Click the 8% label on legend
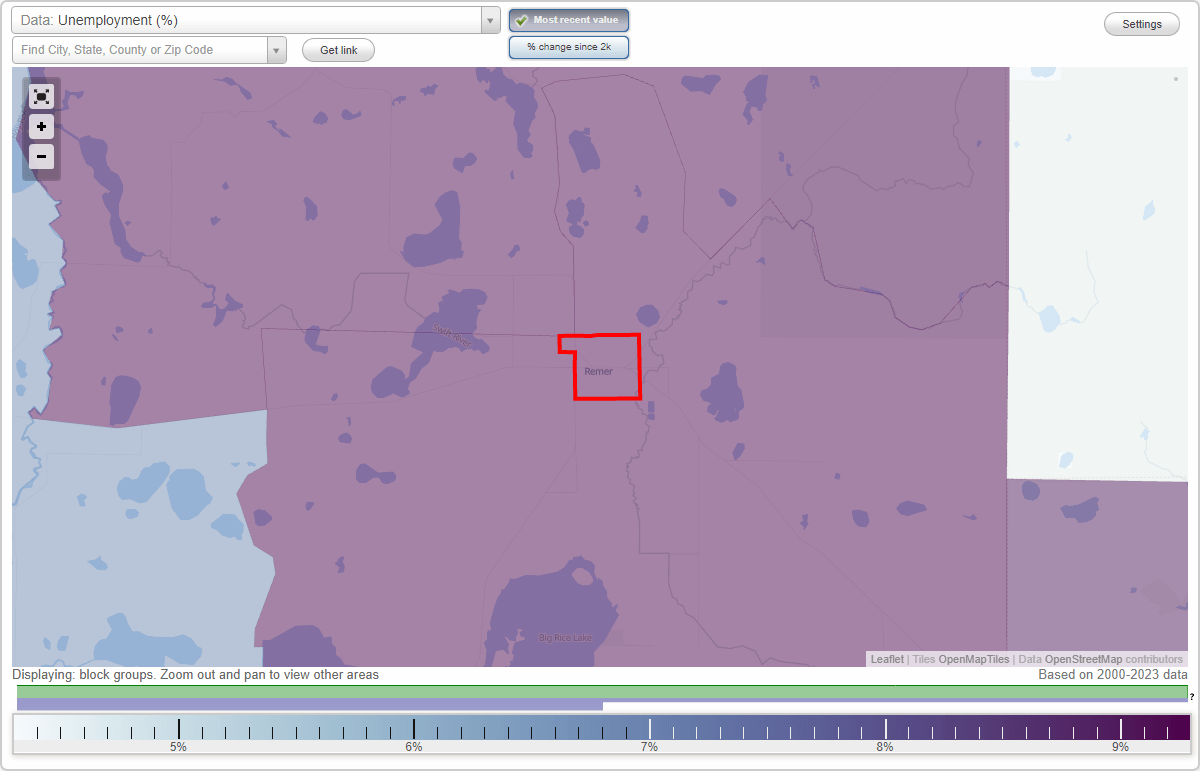Screen dimensions: 1200x771 click(885, 747)
